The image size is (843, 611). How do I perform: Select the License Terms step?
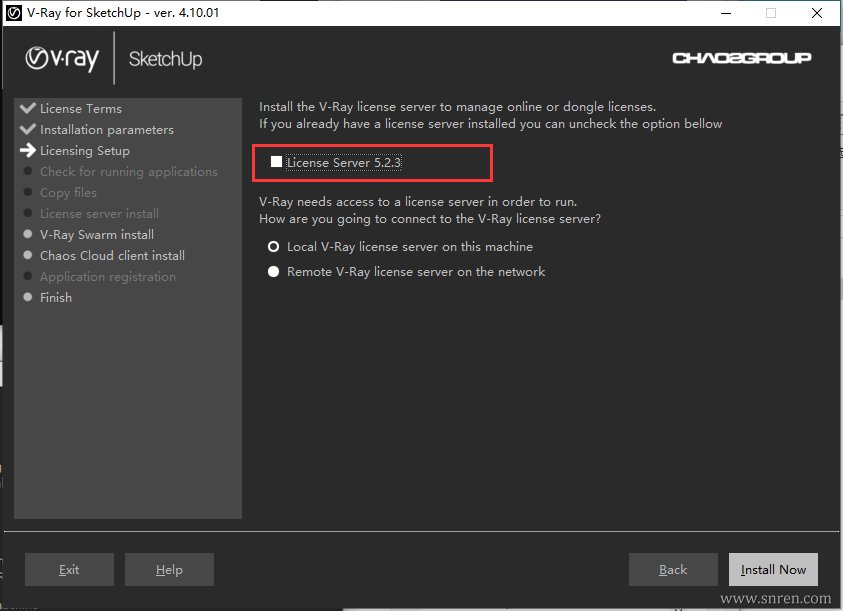coord(81,109)
